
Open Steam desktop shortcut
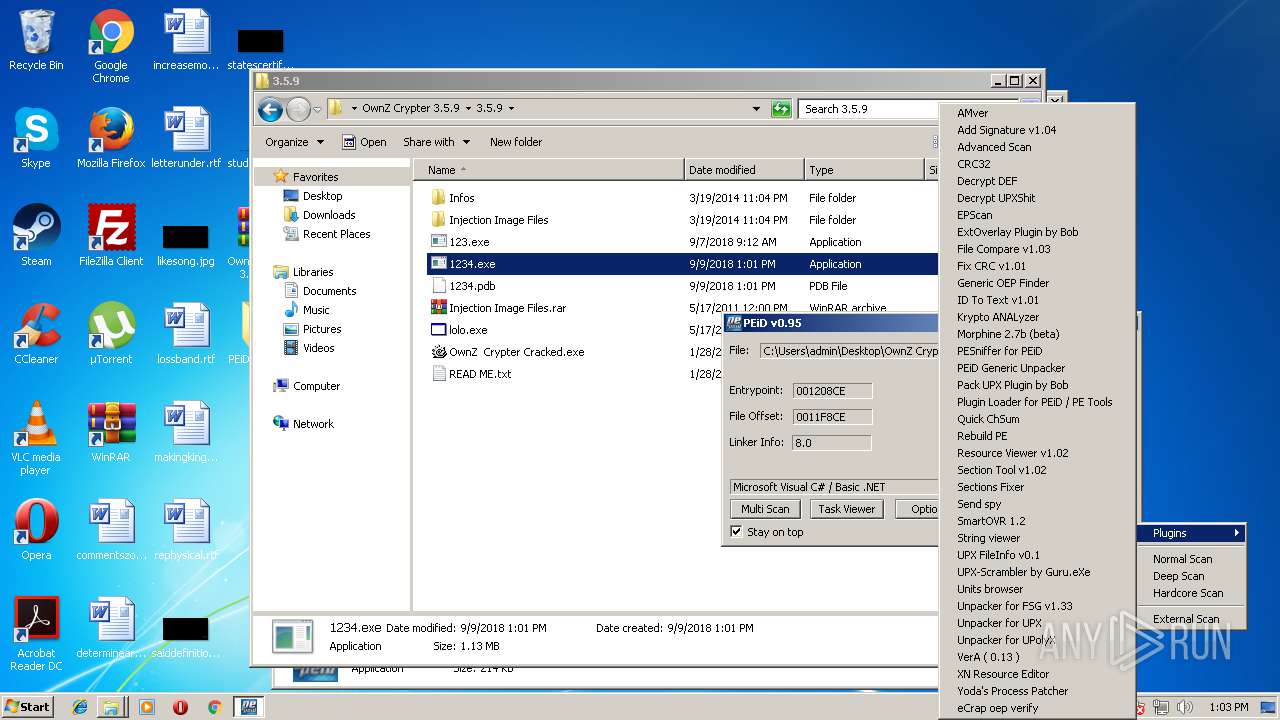tap(36, 235)
